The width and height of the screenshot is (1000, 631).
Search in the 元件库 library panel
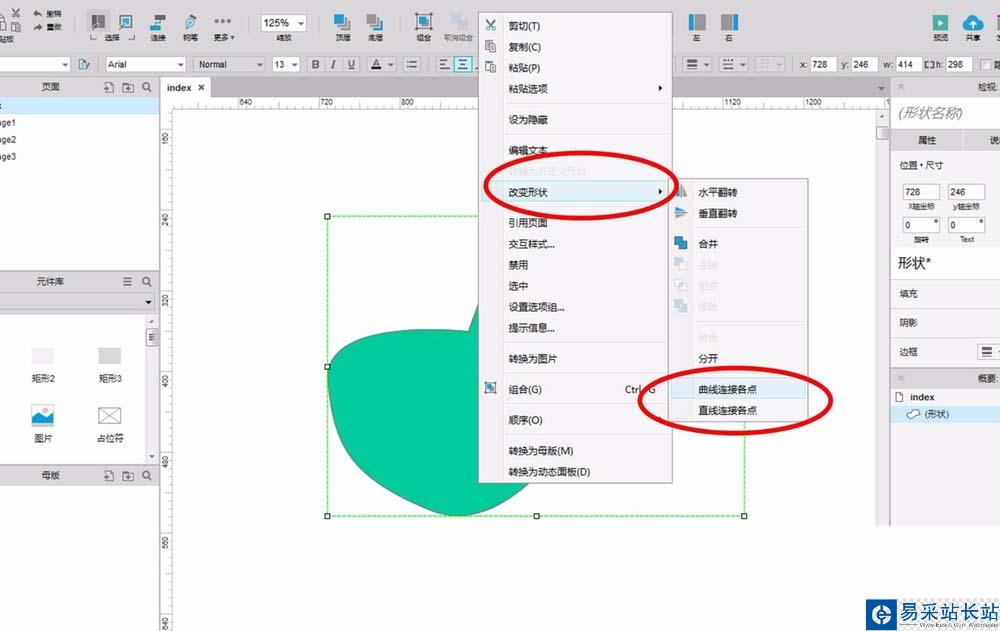(x=147, y=281)
